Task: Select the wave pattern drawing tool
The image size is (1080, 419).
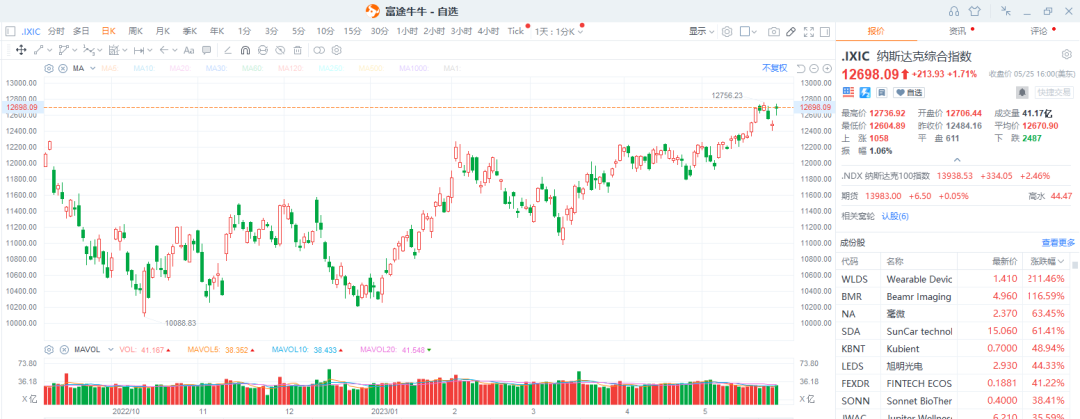Action: [89, 50]
